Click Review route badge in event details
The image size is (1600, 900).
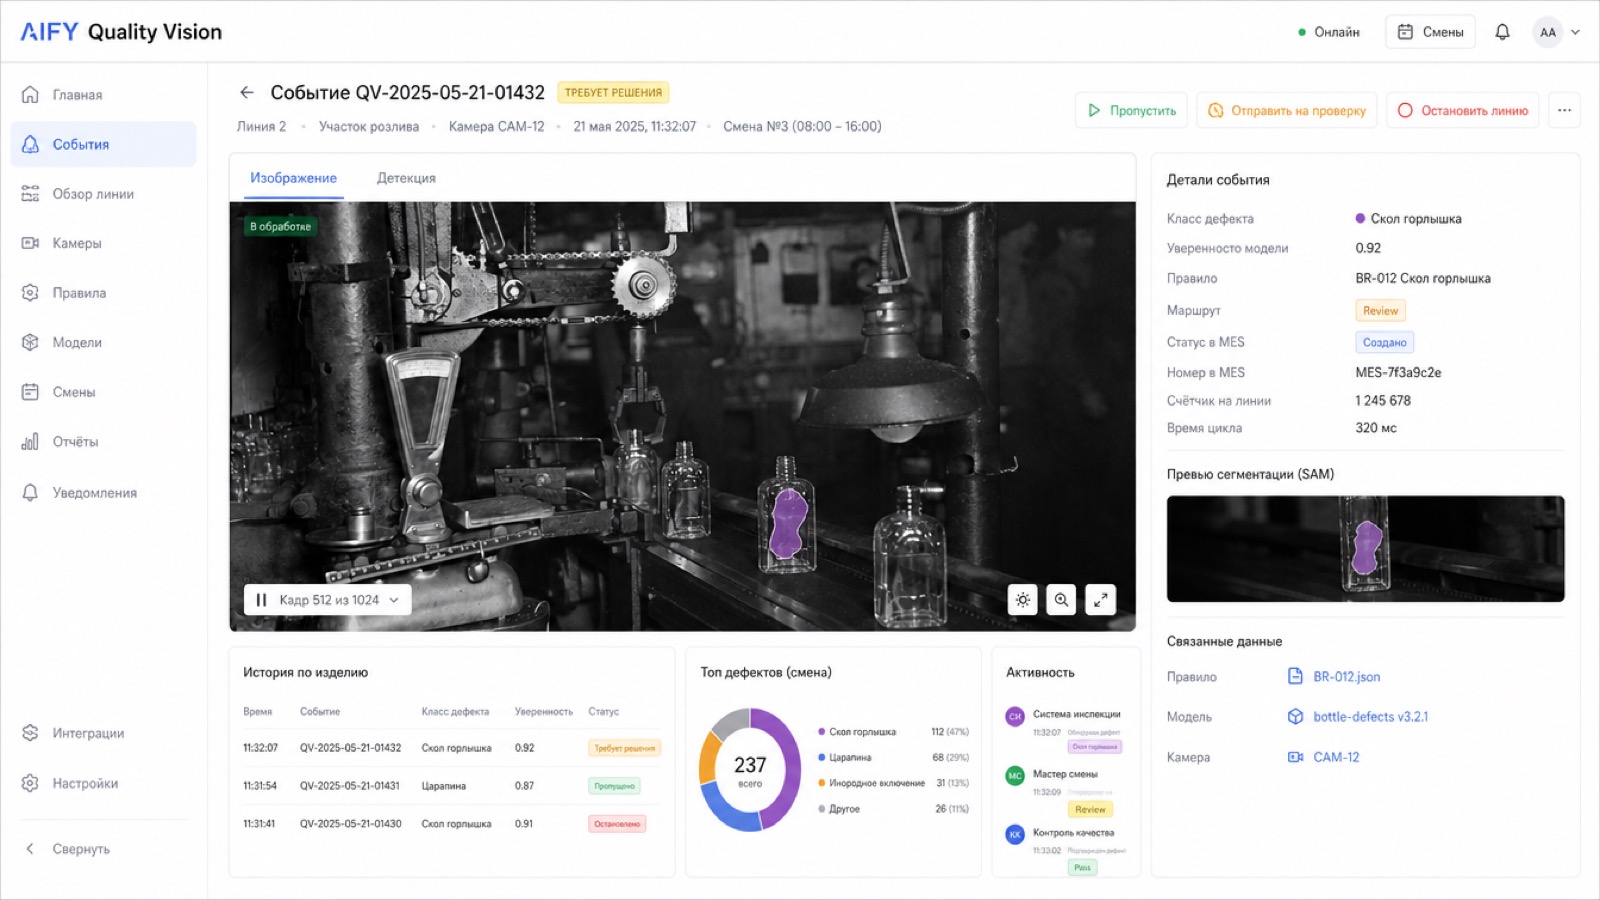pos(1380,311)
